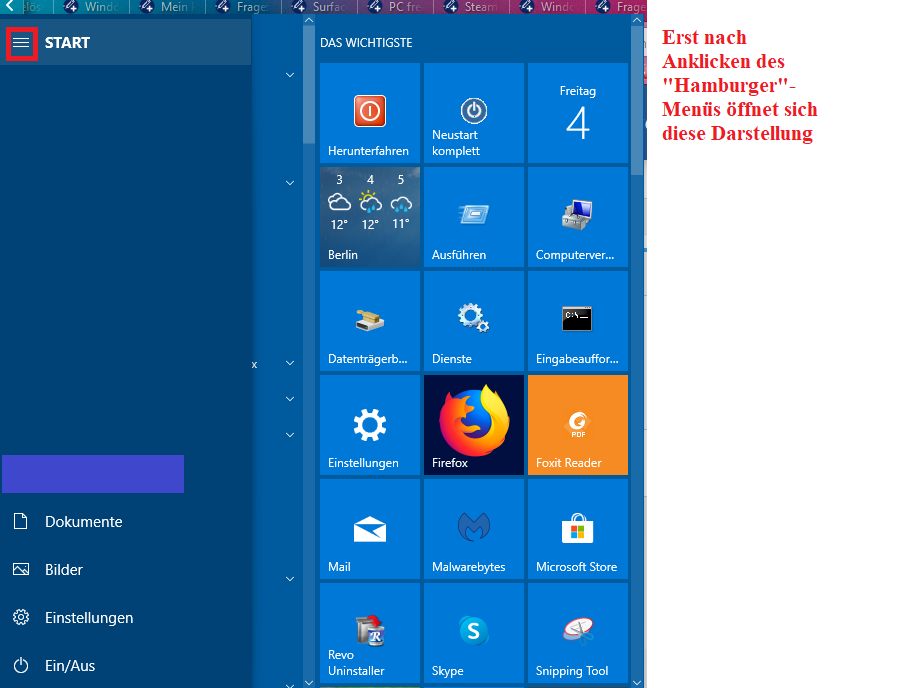Collapse the Start hamburger menu
Image resolution: width=914 pixels, height=688 pixels.
[22, 43]
